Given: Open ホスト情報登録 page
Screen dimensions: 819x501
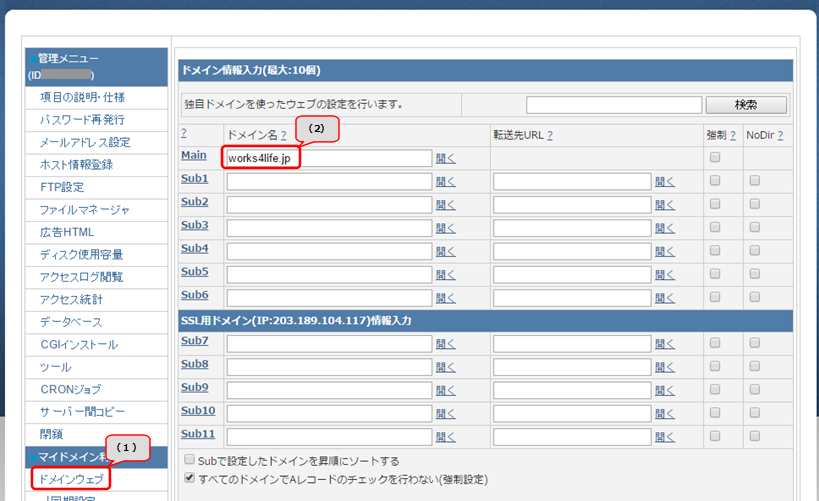Looking at the screenshot, I should coord(76,165).
